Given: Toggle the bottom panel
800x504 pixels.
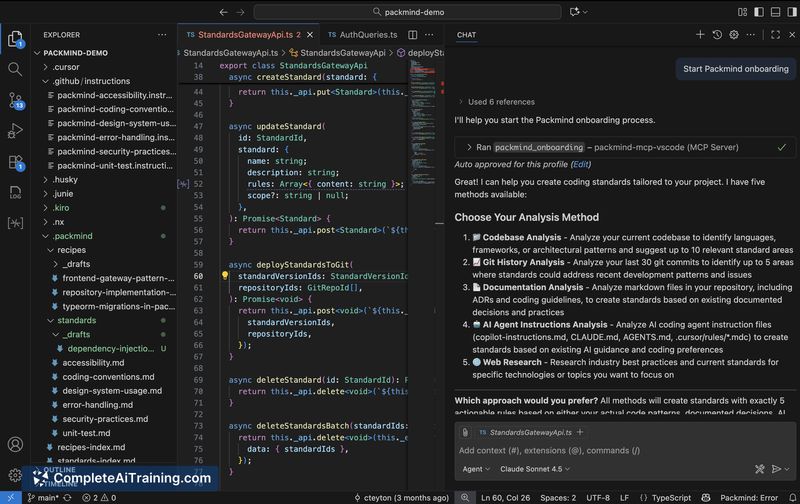Looking at the screenshot, I should tap(775, 12).
